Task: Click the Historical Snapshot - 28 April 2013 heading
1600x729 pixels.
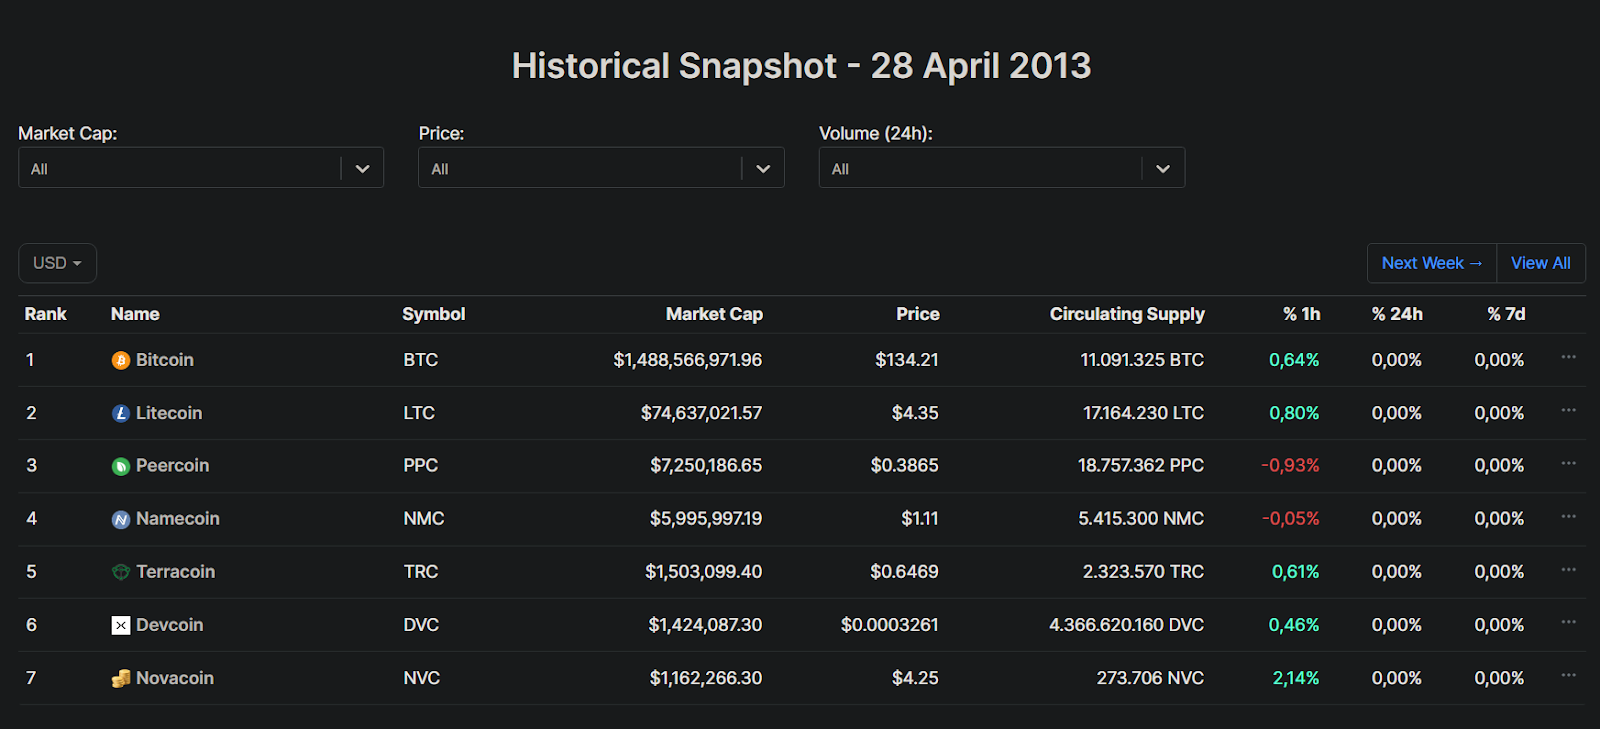Action: click(x=801, y=66)
